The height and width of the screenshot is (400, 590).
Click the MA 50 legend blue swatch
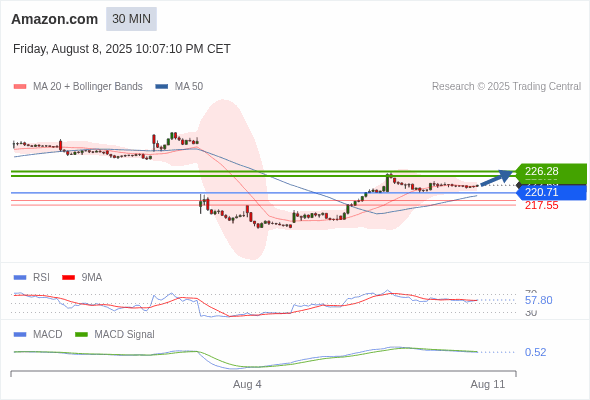tap(161, 87)
